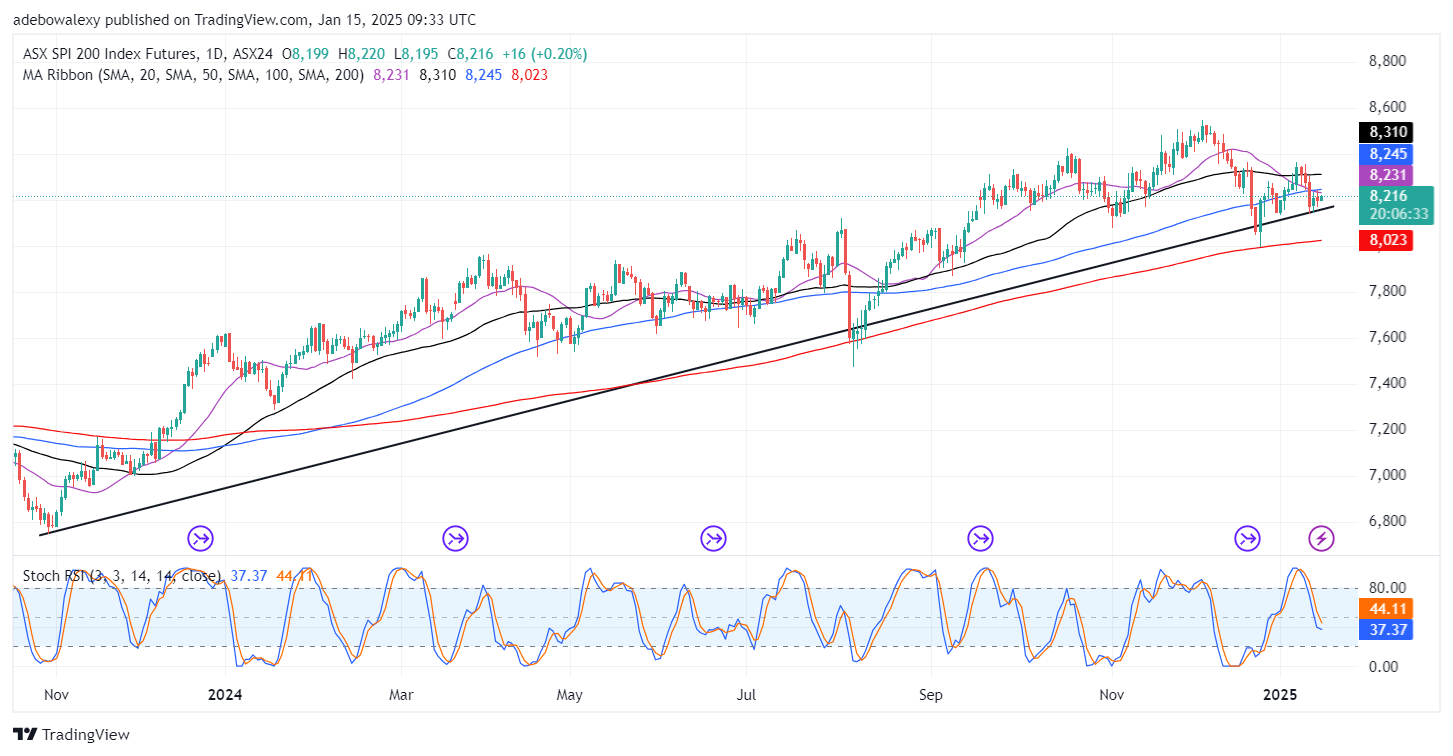Click the event marker icon before 2025
Viewport: 1453px width, 756px height.
tap(1247, 540)
